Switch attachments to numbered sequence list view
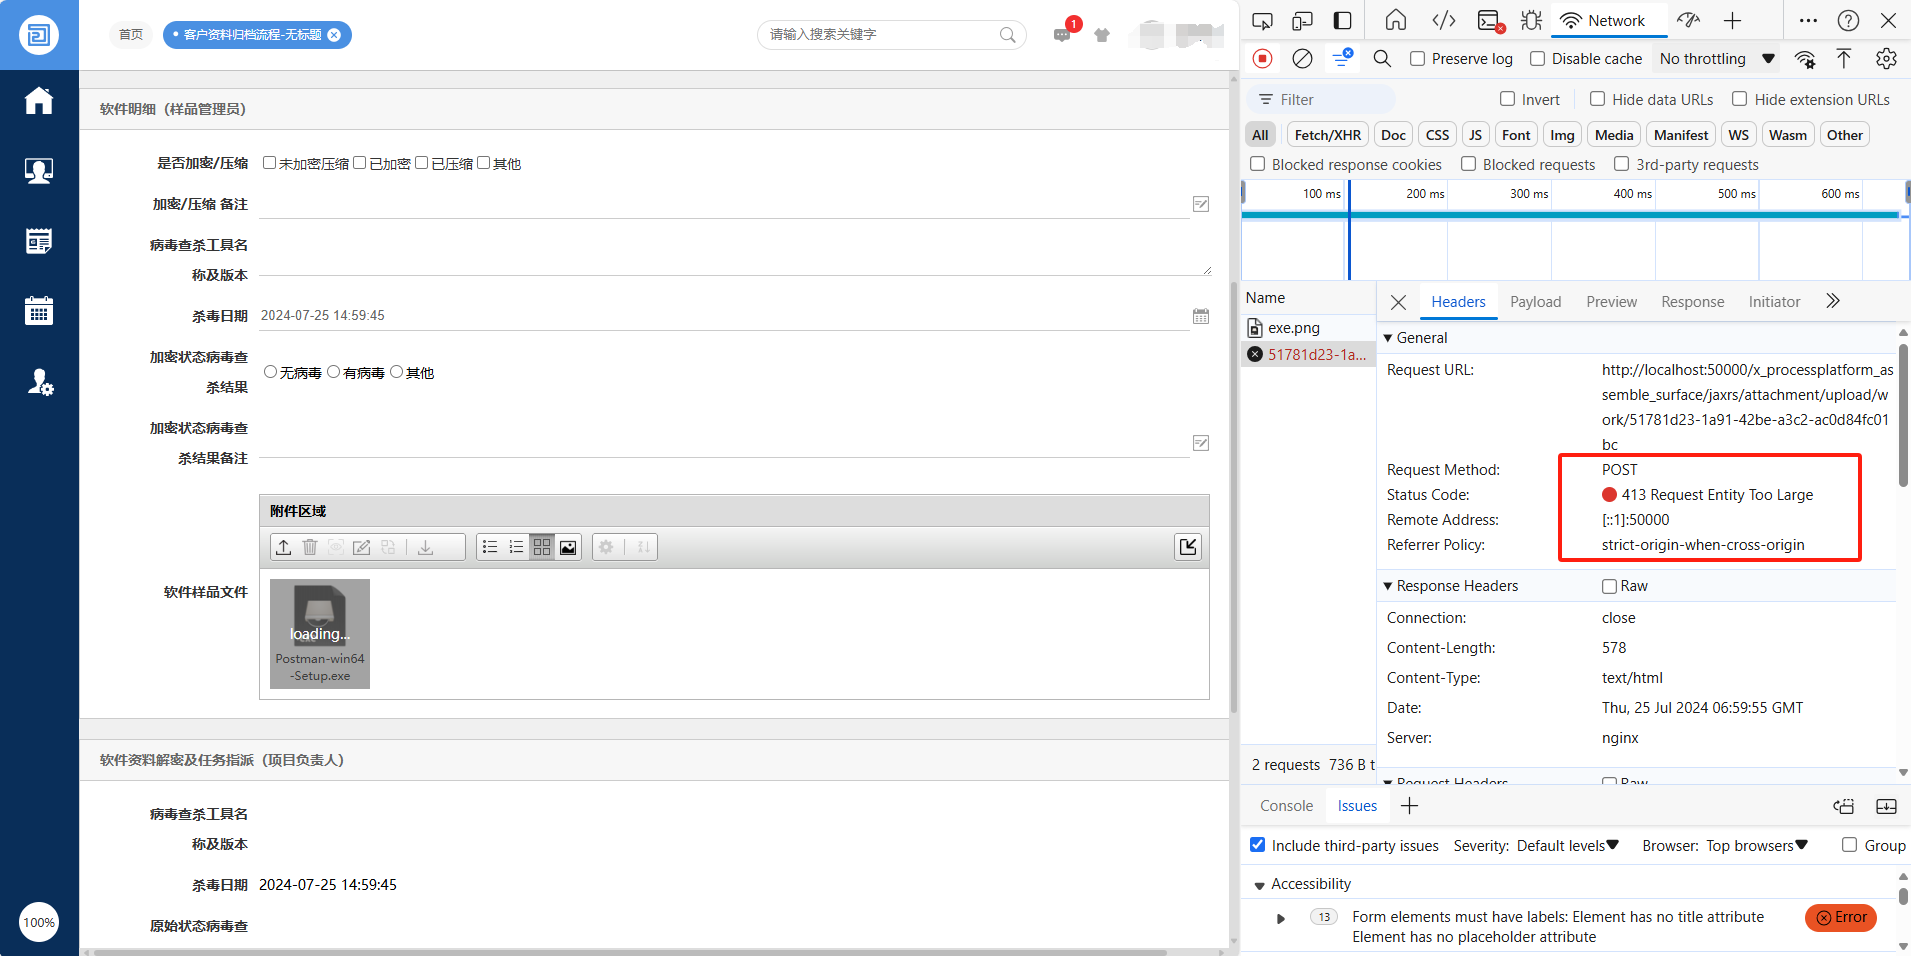This screenshot has height=956, width=1911. pyautogui.click(x=516, y=547)
